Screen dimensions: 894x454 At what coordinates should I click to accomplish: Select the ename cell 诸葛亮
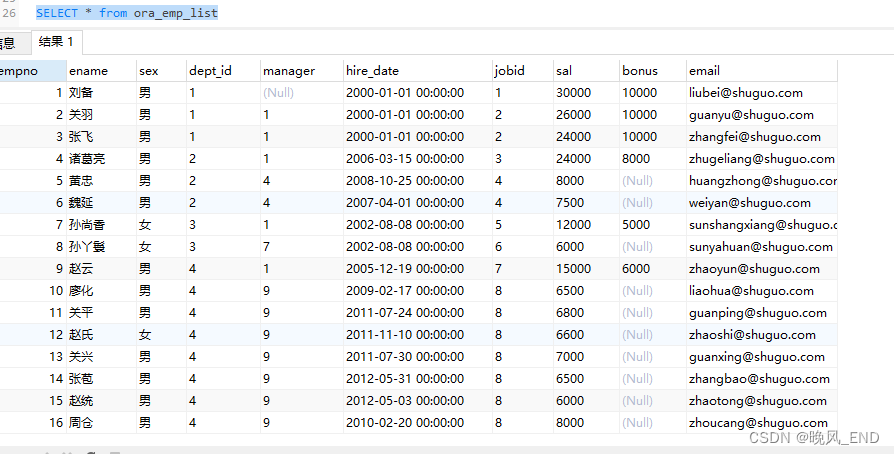pyautogui.click(x=101, y=159)
